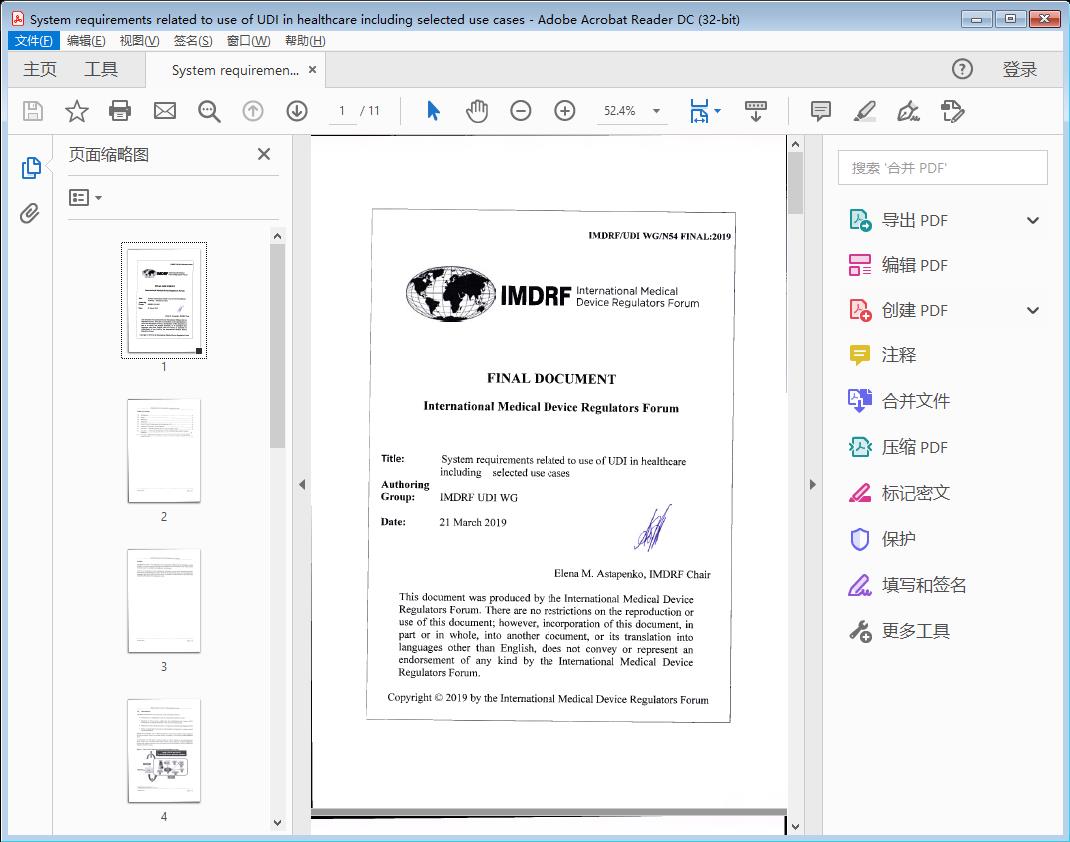Add a comment with the speech bubble icon
The height and width of the screenshot is (842, 1070).
tap(820, 111)
